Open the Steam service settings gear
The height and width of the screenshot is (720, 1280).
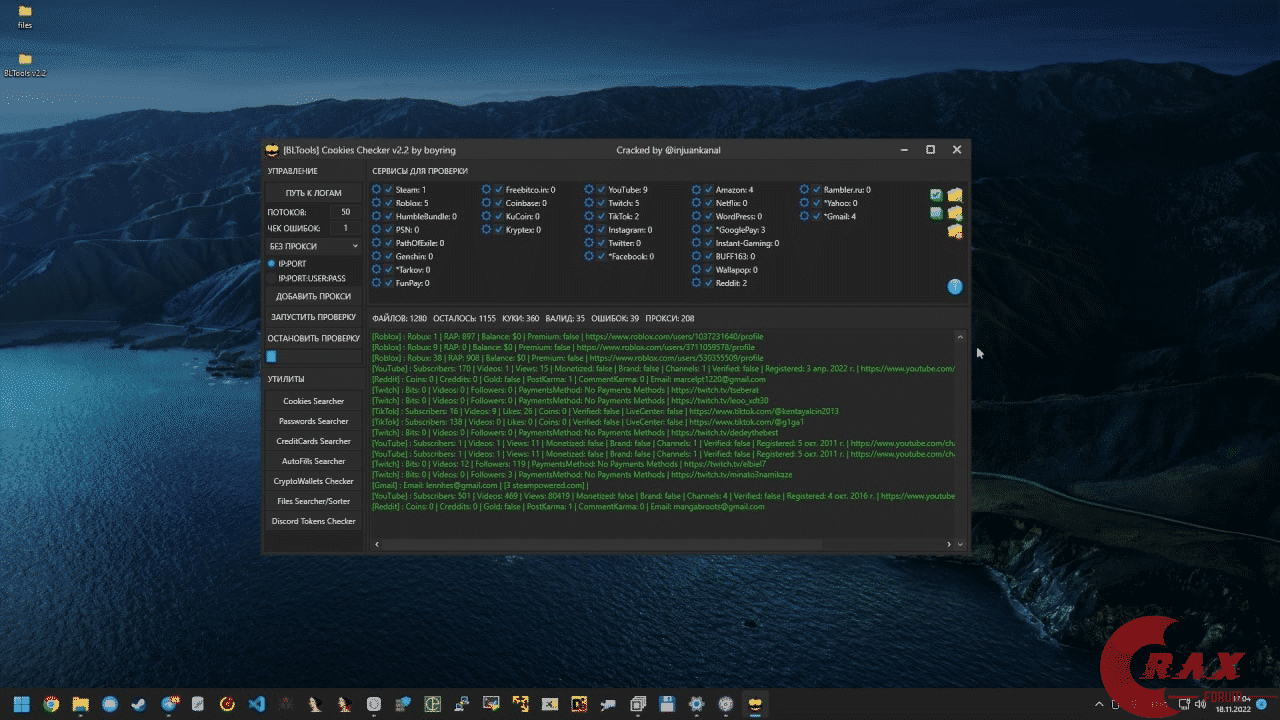(377, 190)
